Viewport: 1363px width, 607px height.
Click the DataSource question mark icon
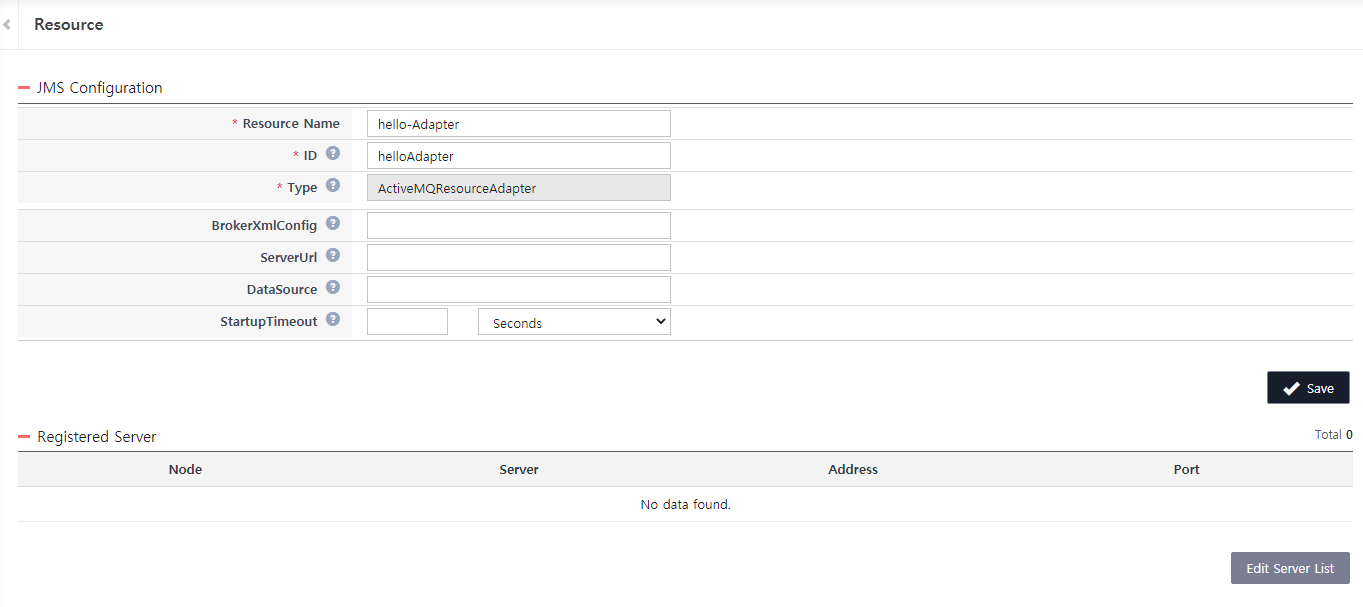click(333, 288)
